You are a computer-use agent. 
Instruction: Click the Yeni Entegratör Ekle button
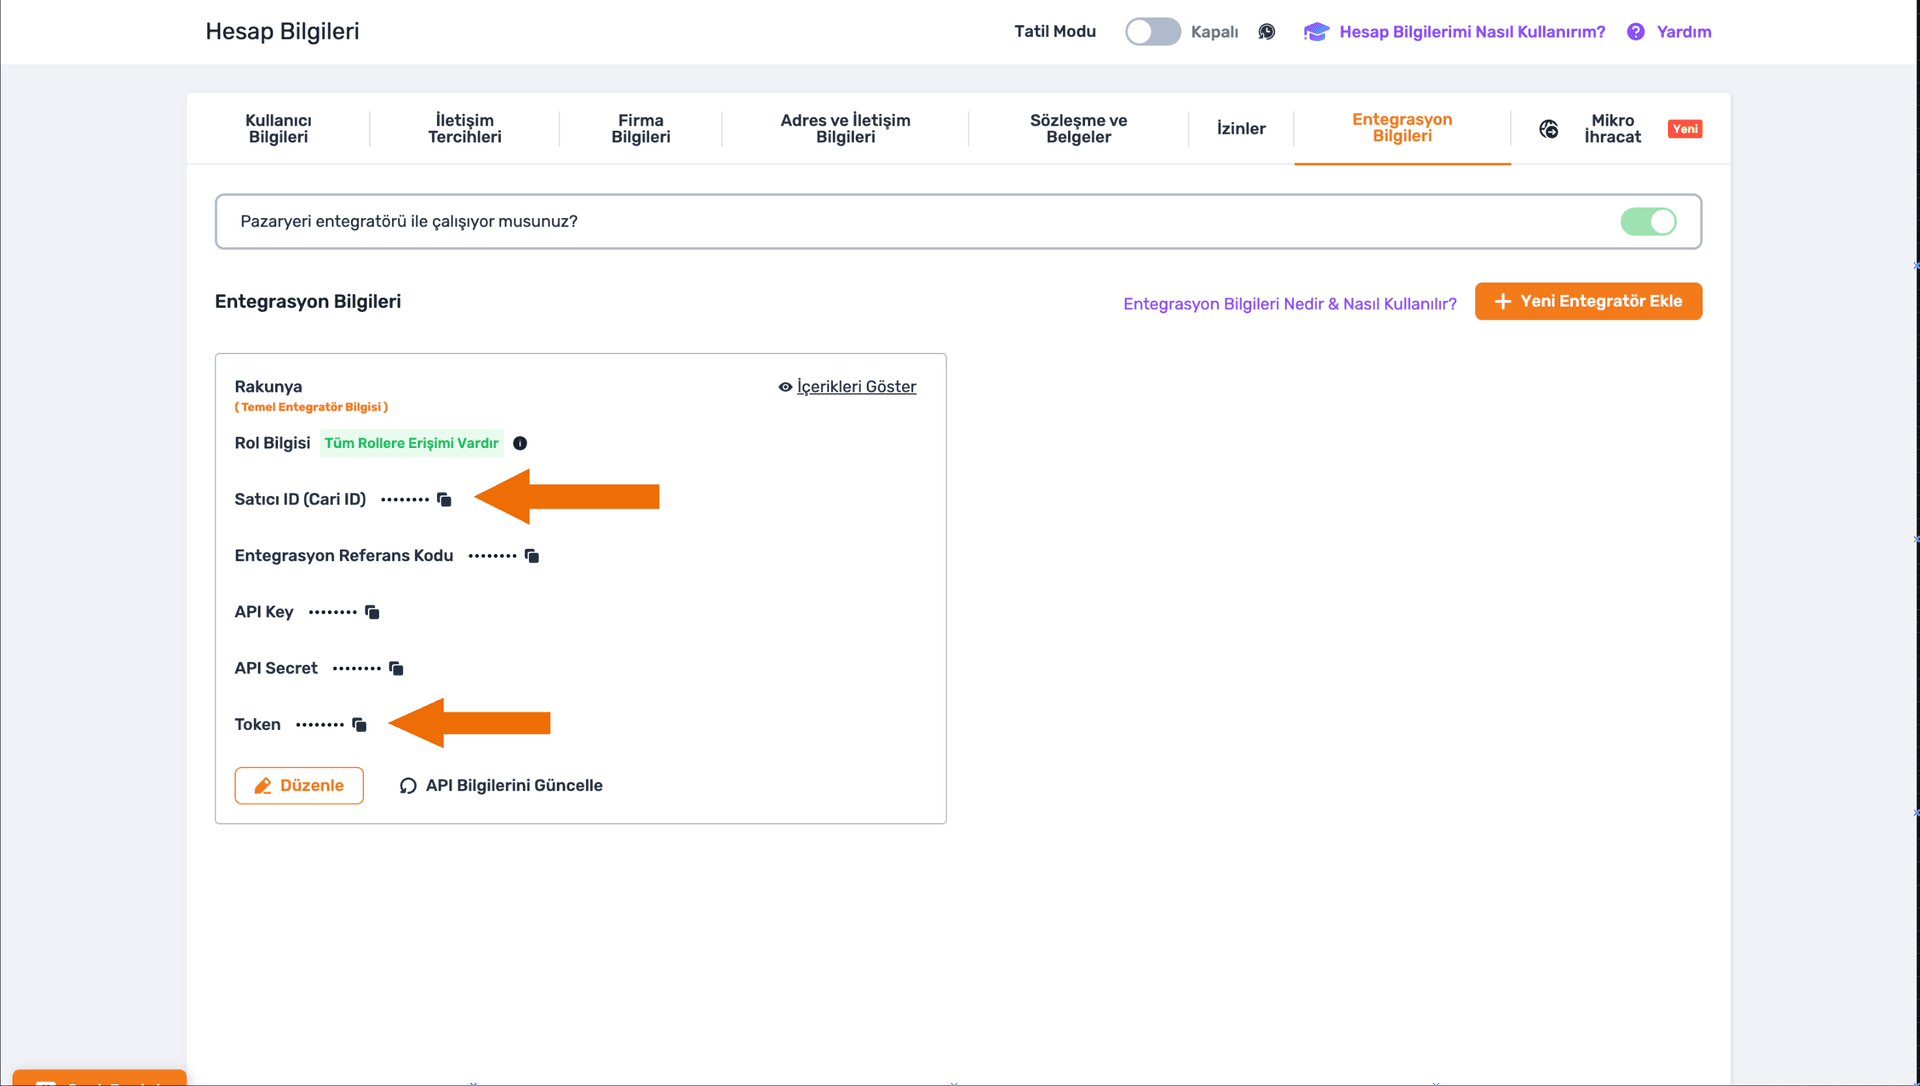pyautogui.click(x=1588, y=301)
